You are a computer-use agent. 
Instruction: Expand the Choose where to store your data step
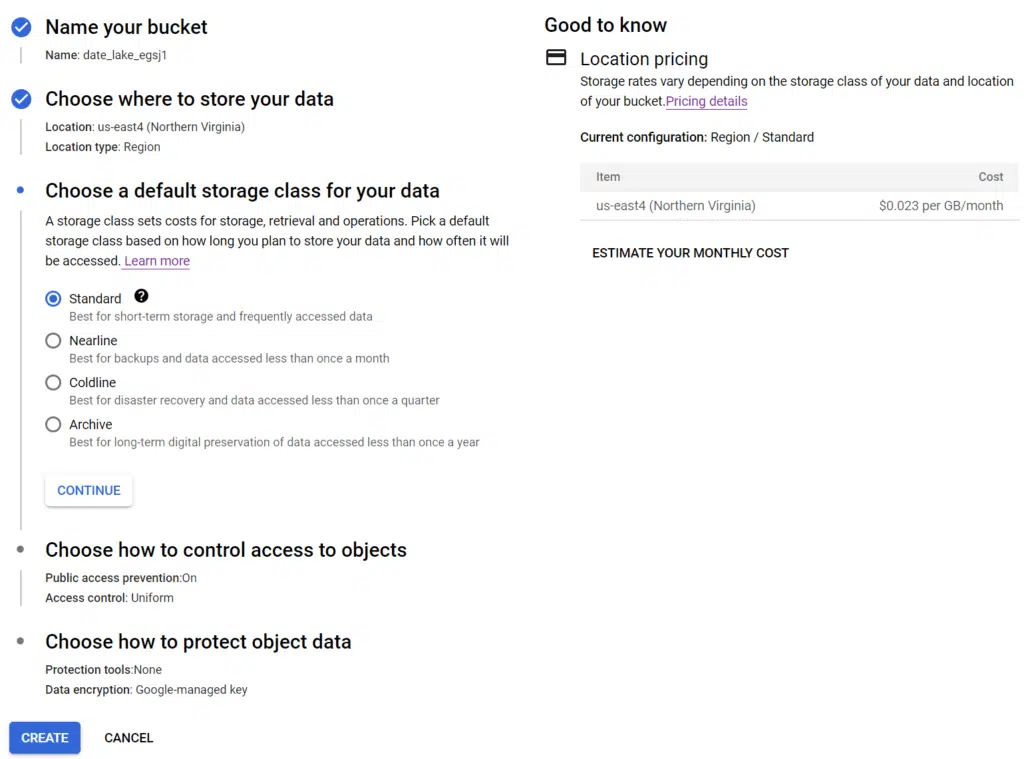click(x=189, y=99)
